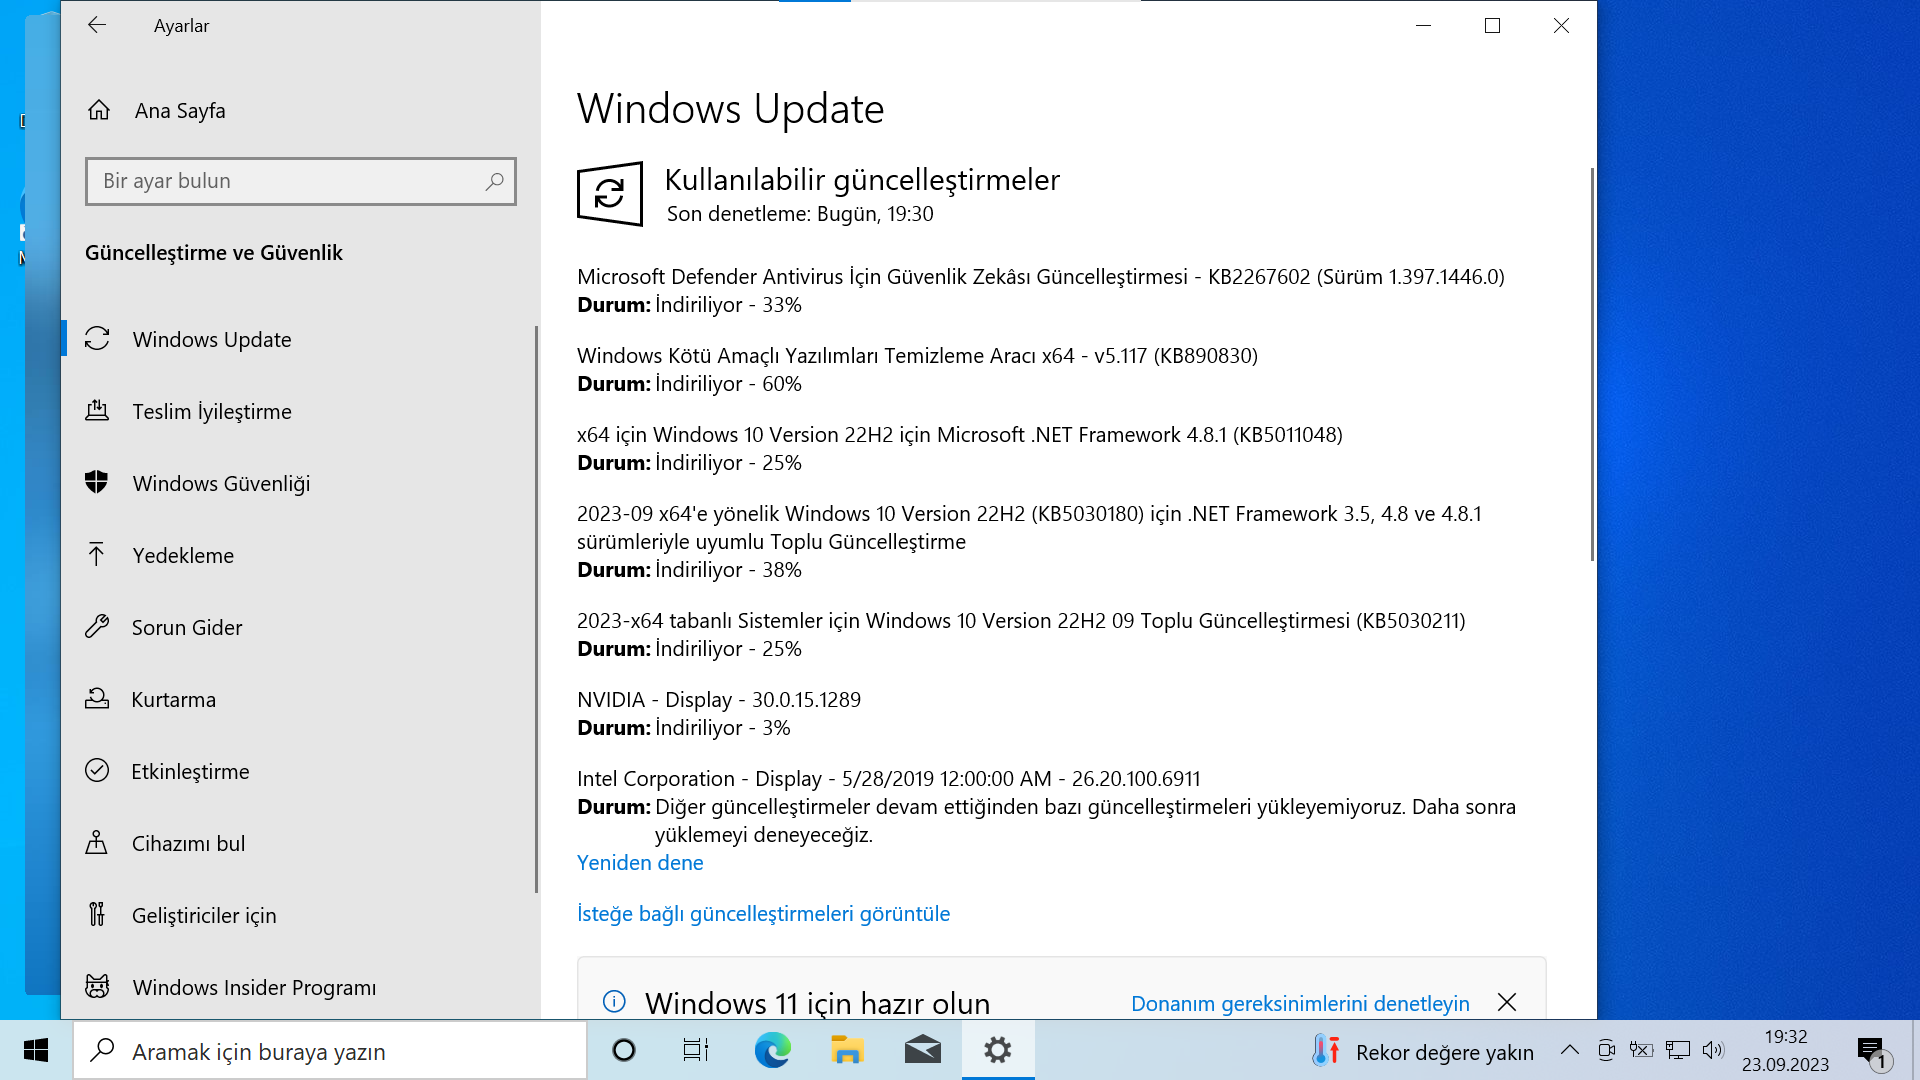1920x1080 pixels.
Task: Open notification center in taskbar
Action: [1871, 1050]
